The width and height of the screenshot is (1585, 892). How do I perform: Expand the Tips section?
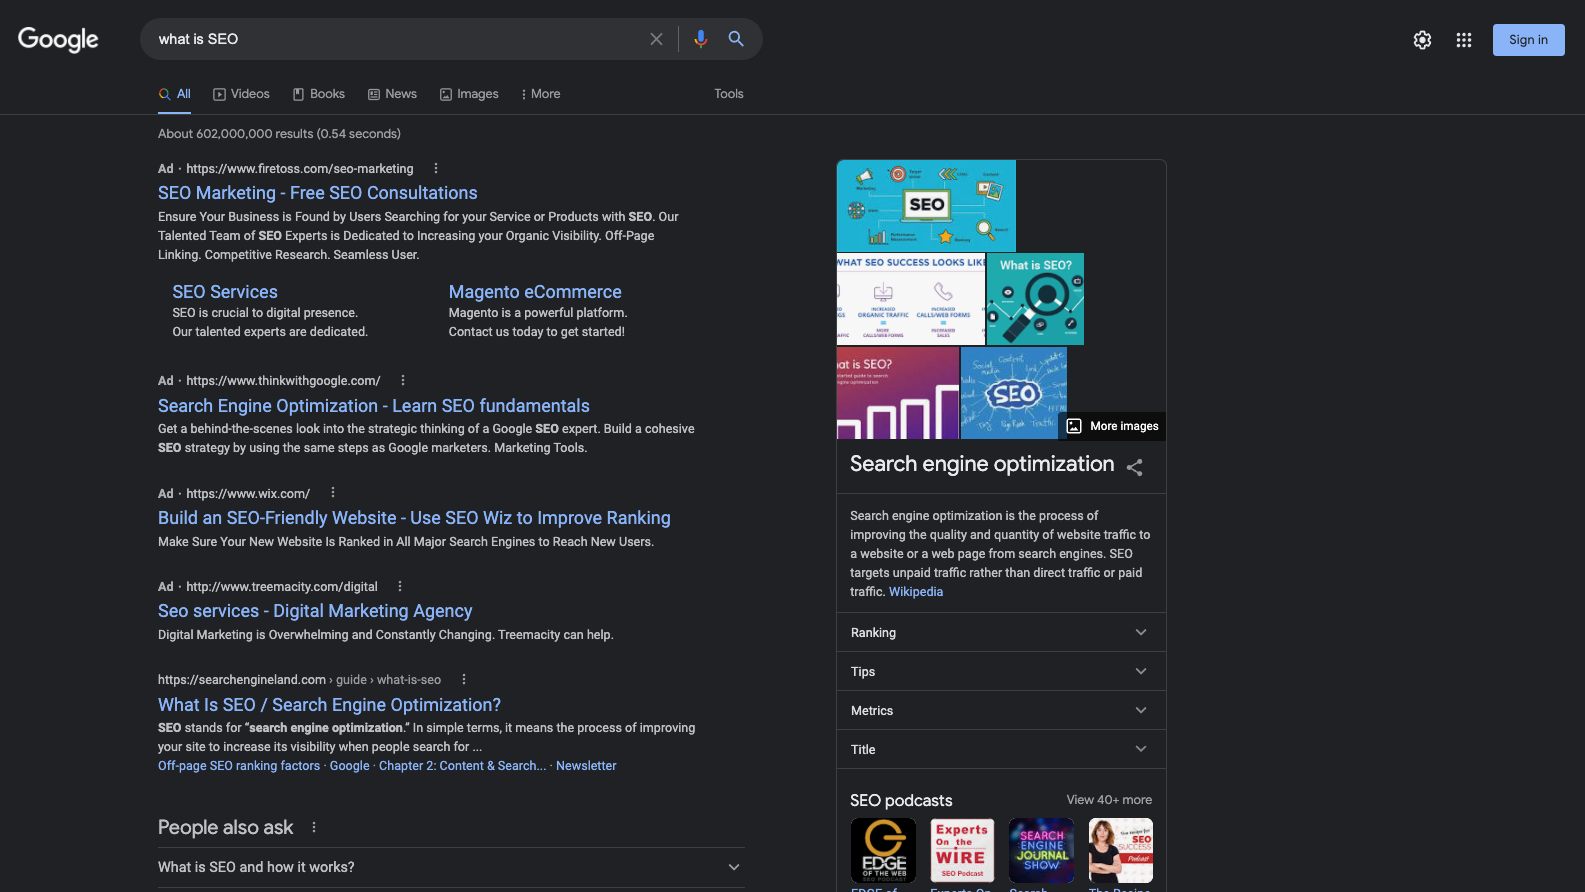pyautogui.click(x=1001, y=672)
